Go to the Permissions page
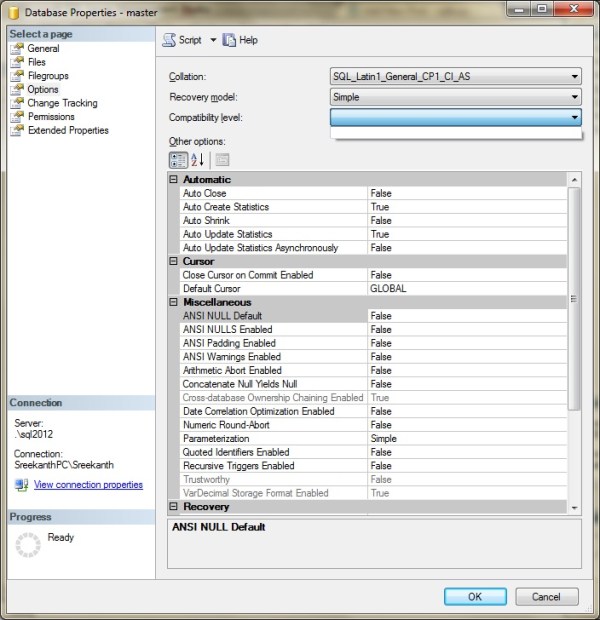Image resolution: width=600 pixels, height=620 pixels. [x=51, y=117]
